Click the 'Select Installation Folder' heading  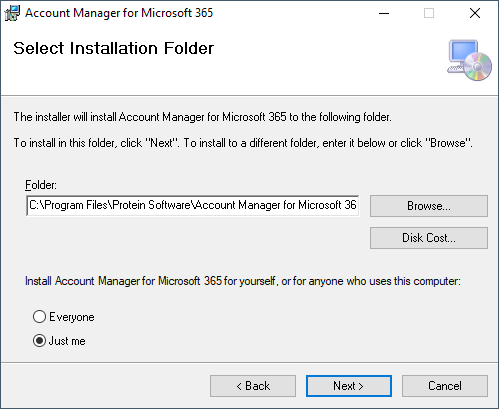tap(113, 48)
